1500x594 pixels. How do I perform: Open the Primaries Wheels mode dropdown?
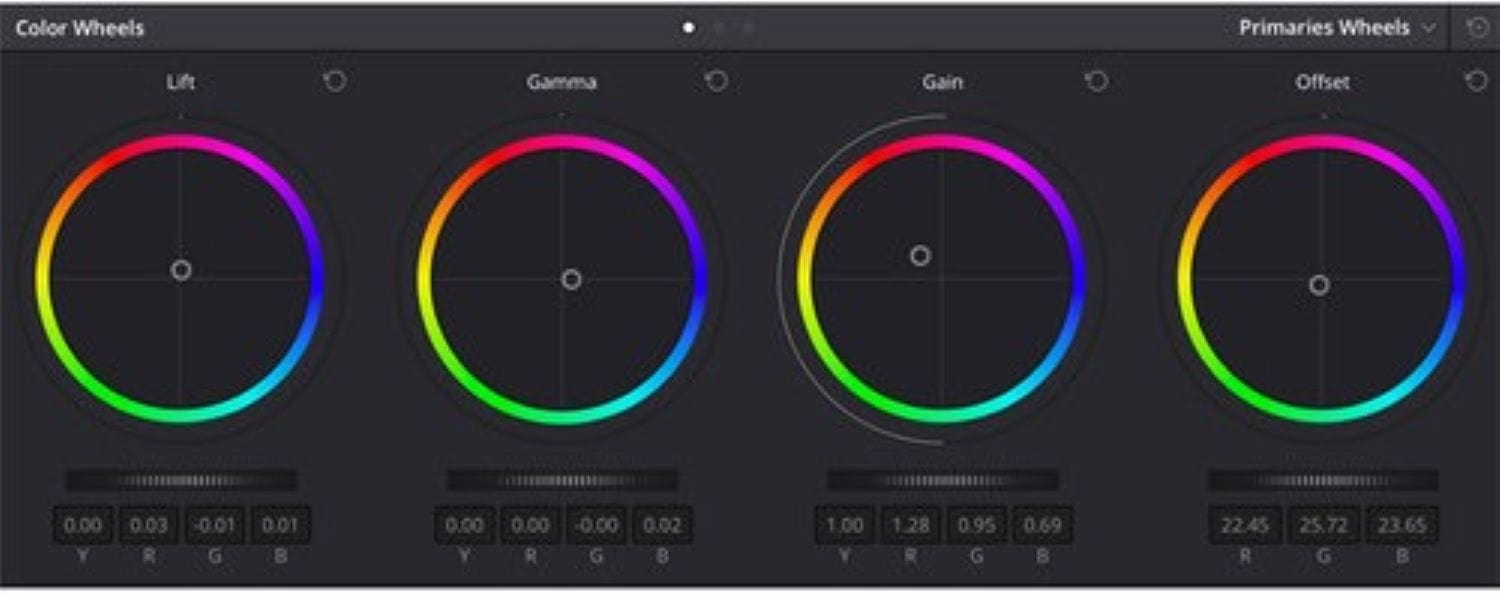[1336, 28]
